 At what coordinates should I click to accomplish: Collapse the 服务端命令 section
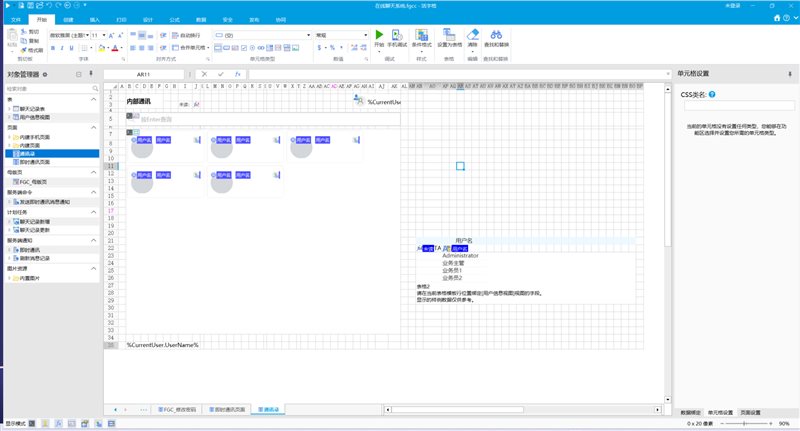point(93,192)
